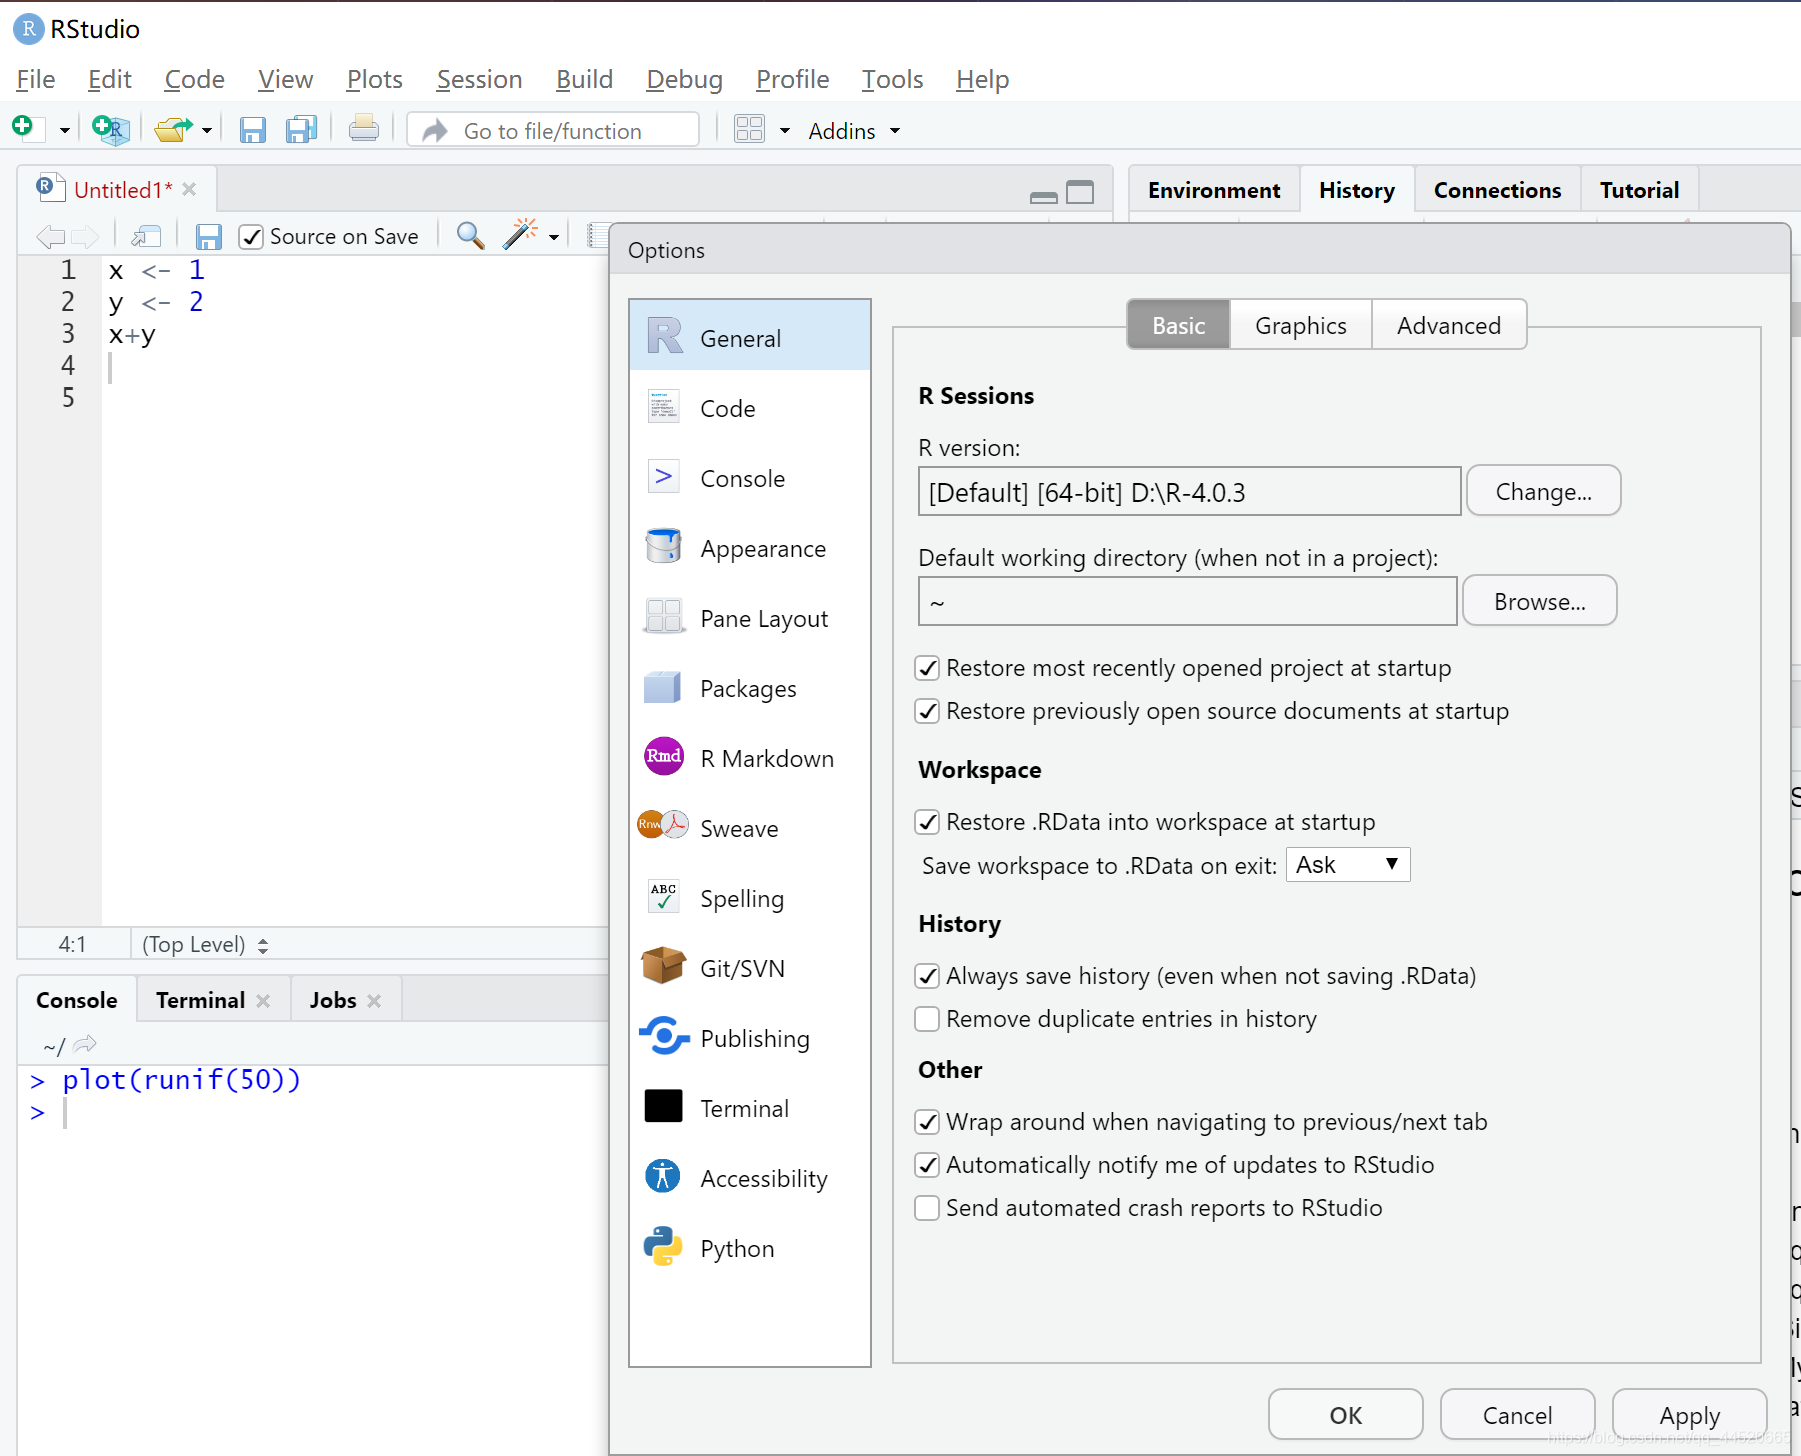Open Pane Layout options category
1801x1456 pixels.
pos(750,618)
